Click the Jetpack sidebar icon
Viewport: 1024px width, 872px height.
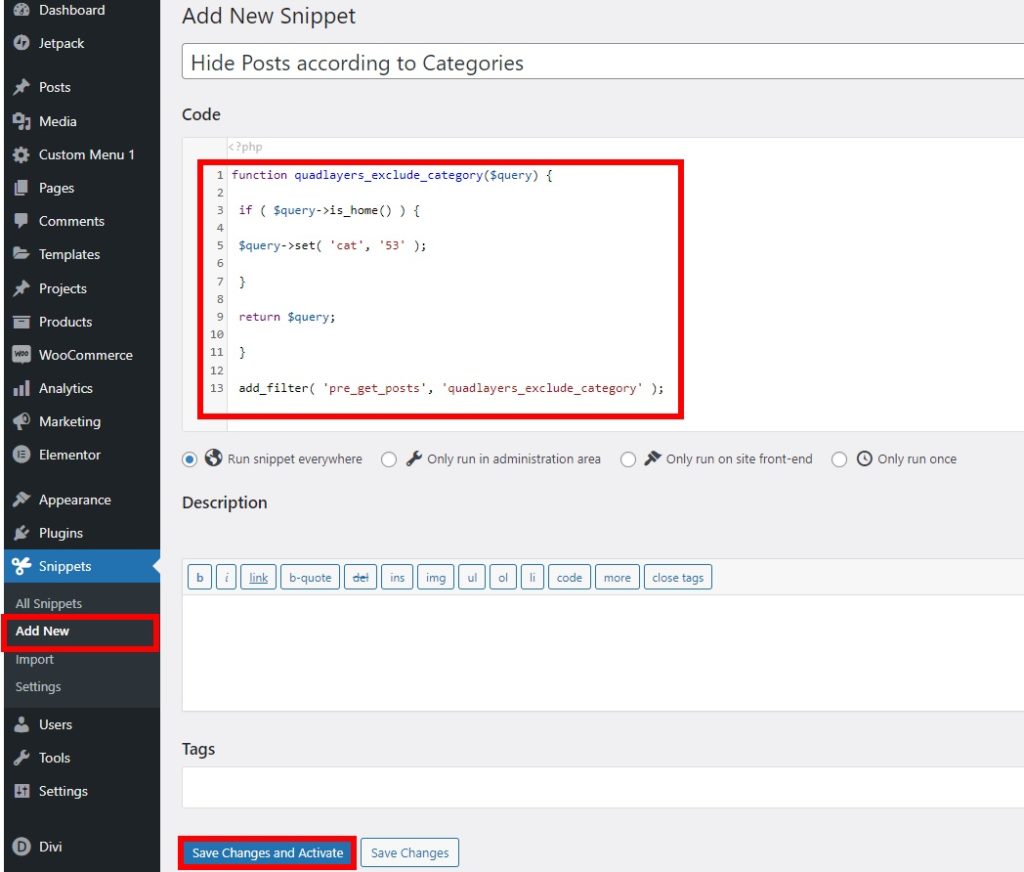coord(22,43)
